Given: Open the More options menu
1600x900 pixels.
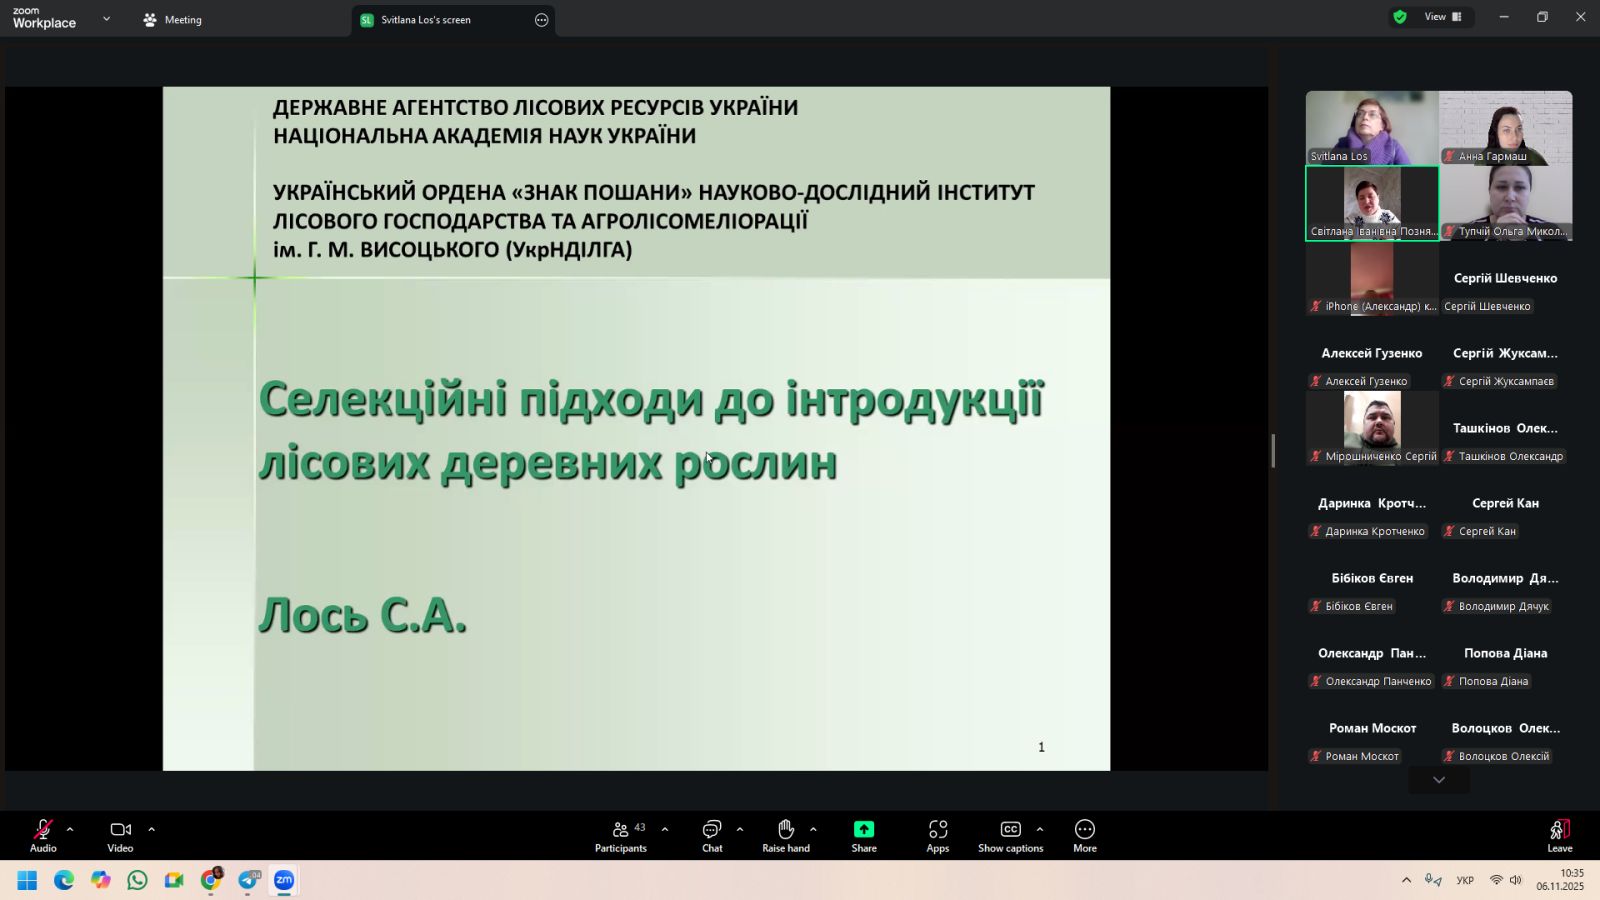Looking at the screenshot, I should click(1085, 836).
